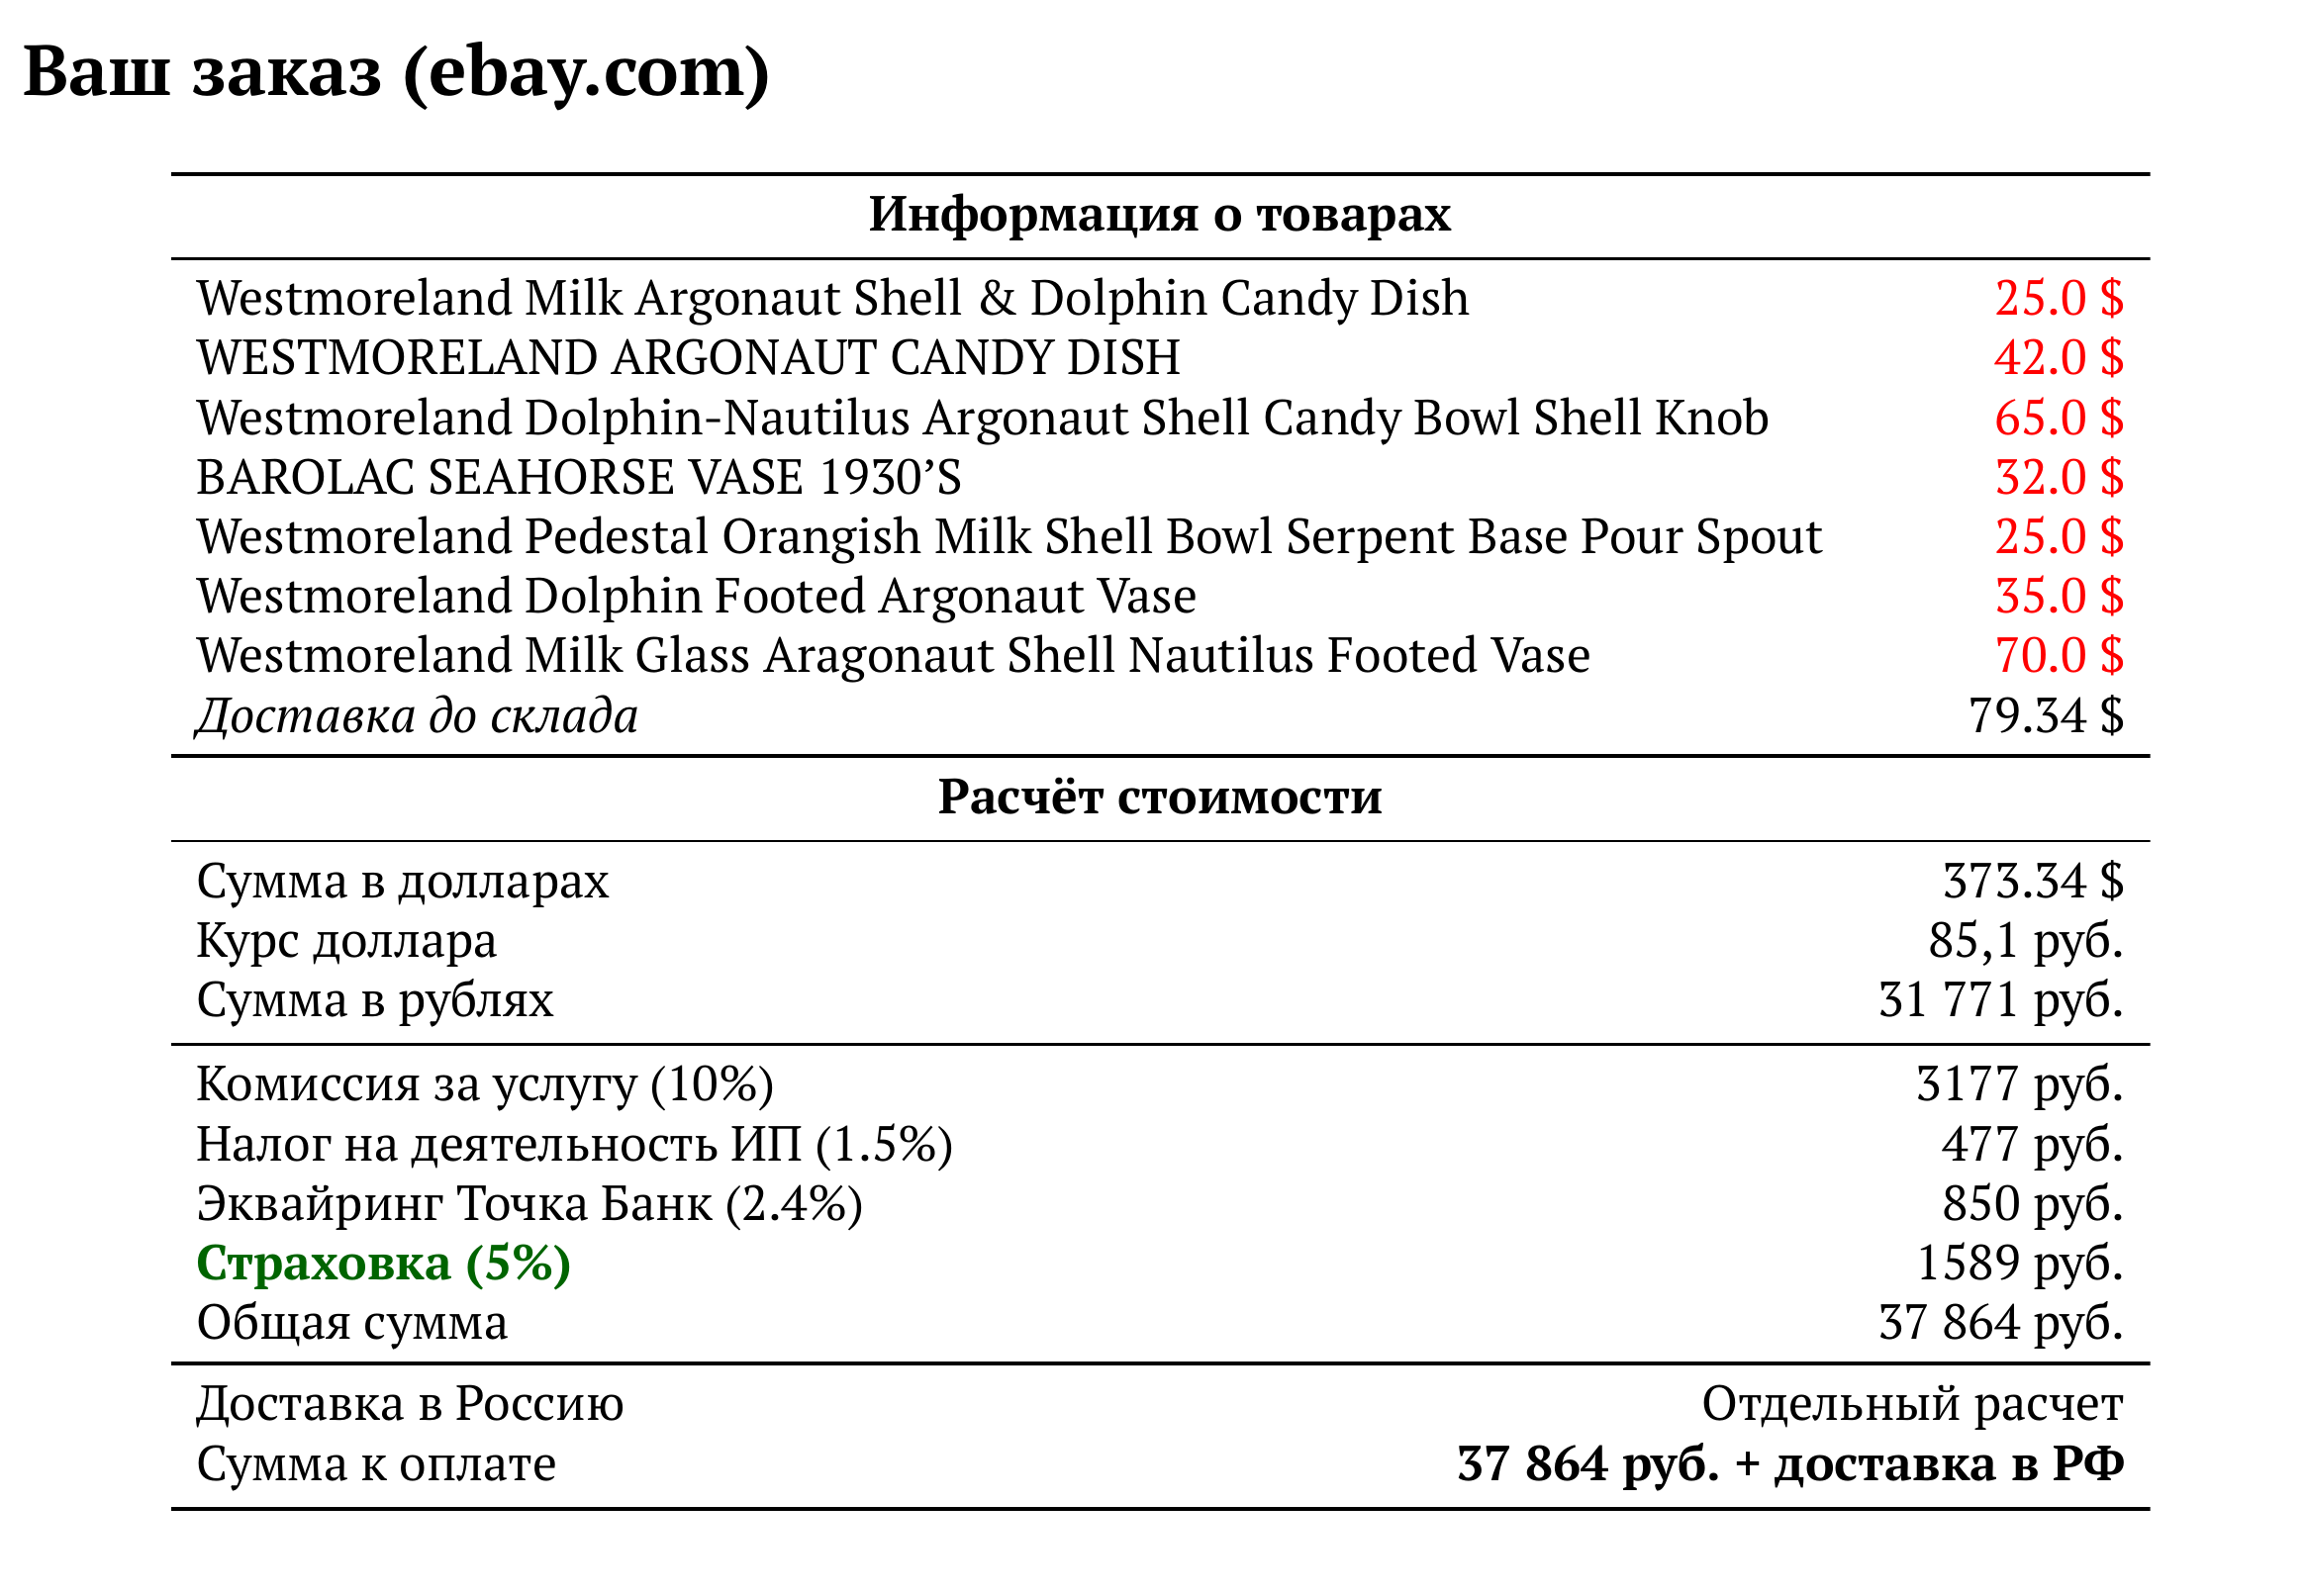The width and height of the screenshot is (2306, 1596).
Task: Click the "Расчёт стоимости" section header
Action: (1159, 797)
